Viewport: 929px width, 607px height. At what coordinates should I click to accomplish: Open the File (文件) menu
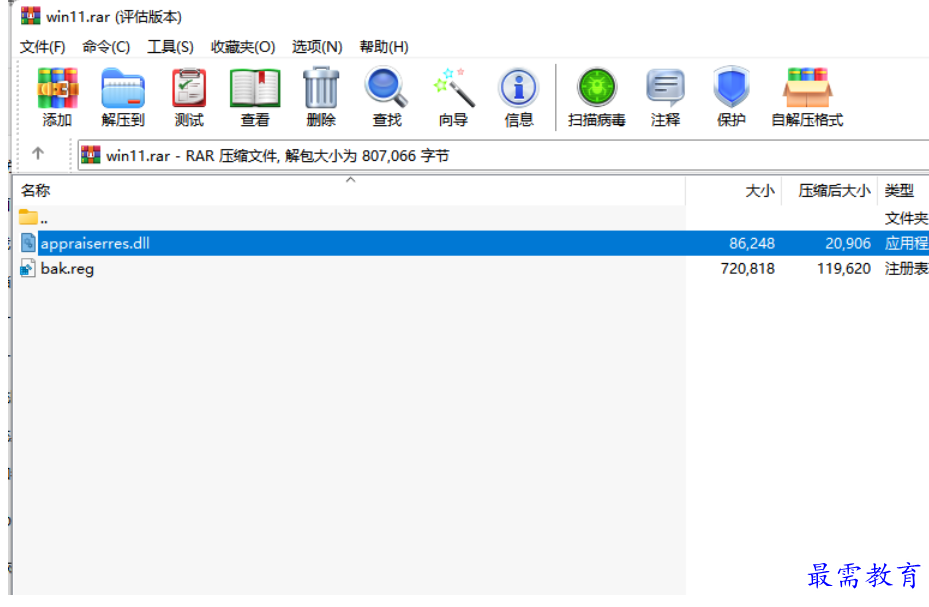pyautogui.click(x=42, y=47)
